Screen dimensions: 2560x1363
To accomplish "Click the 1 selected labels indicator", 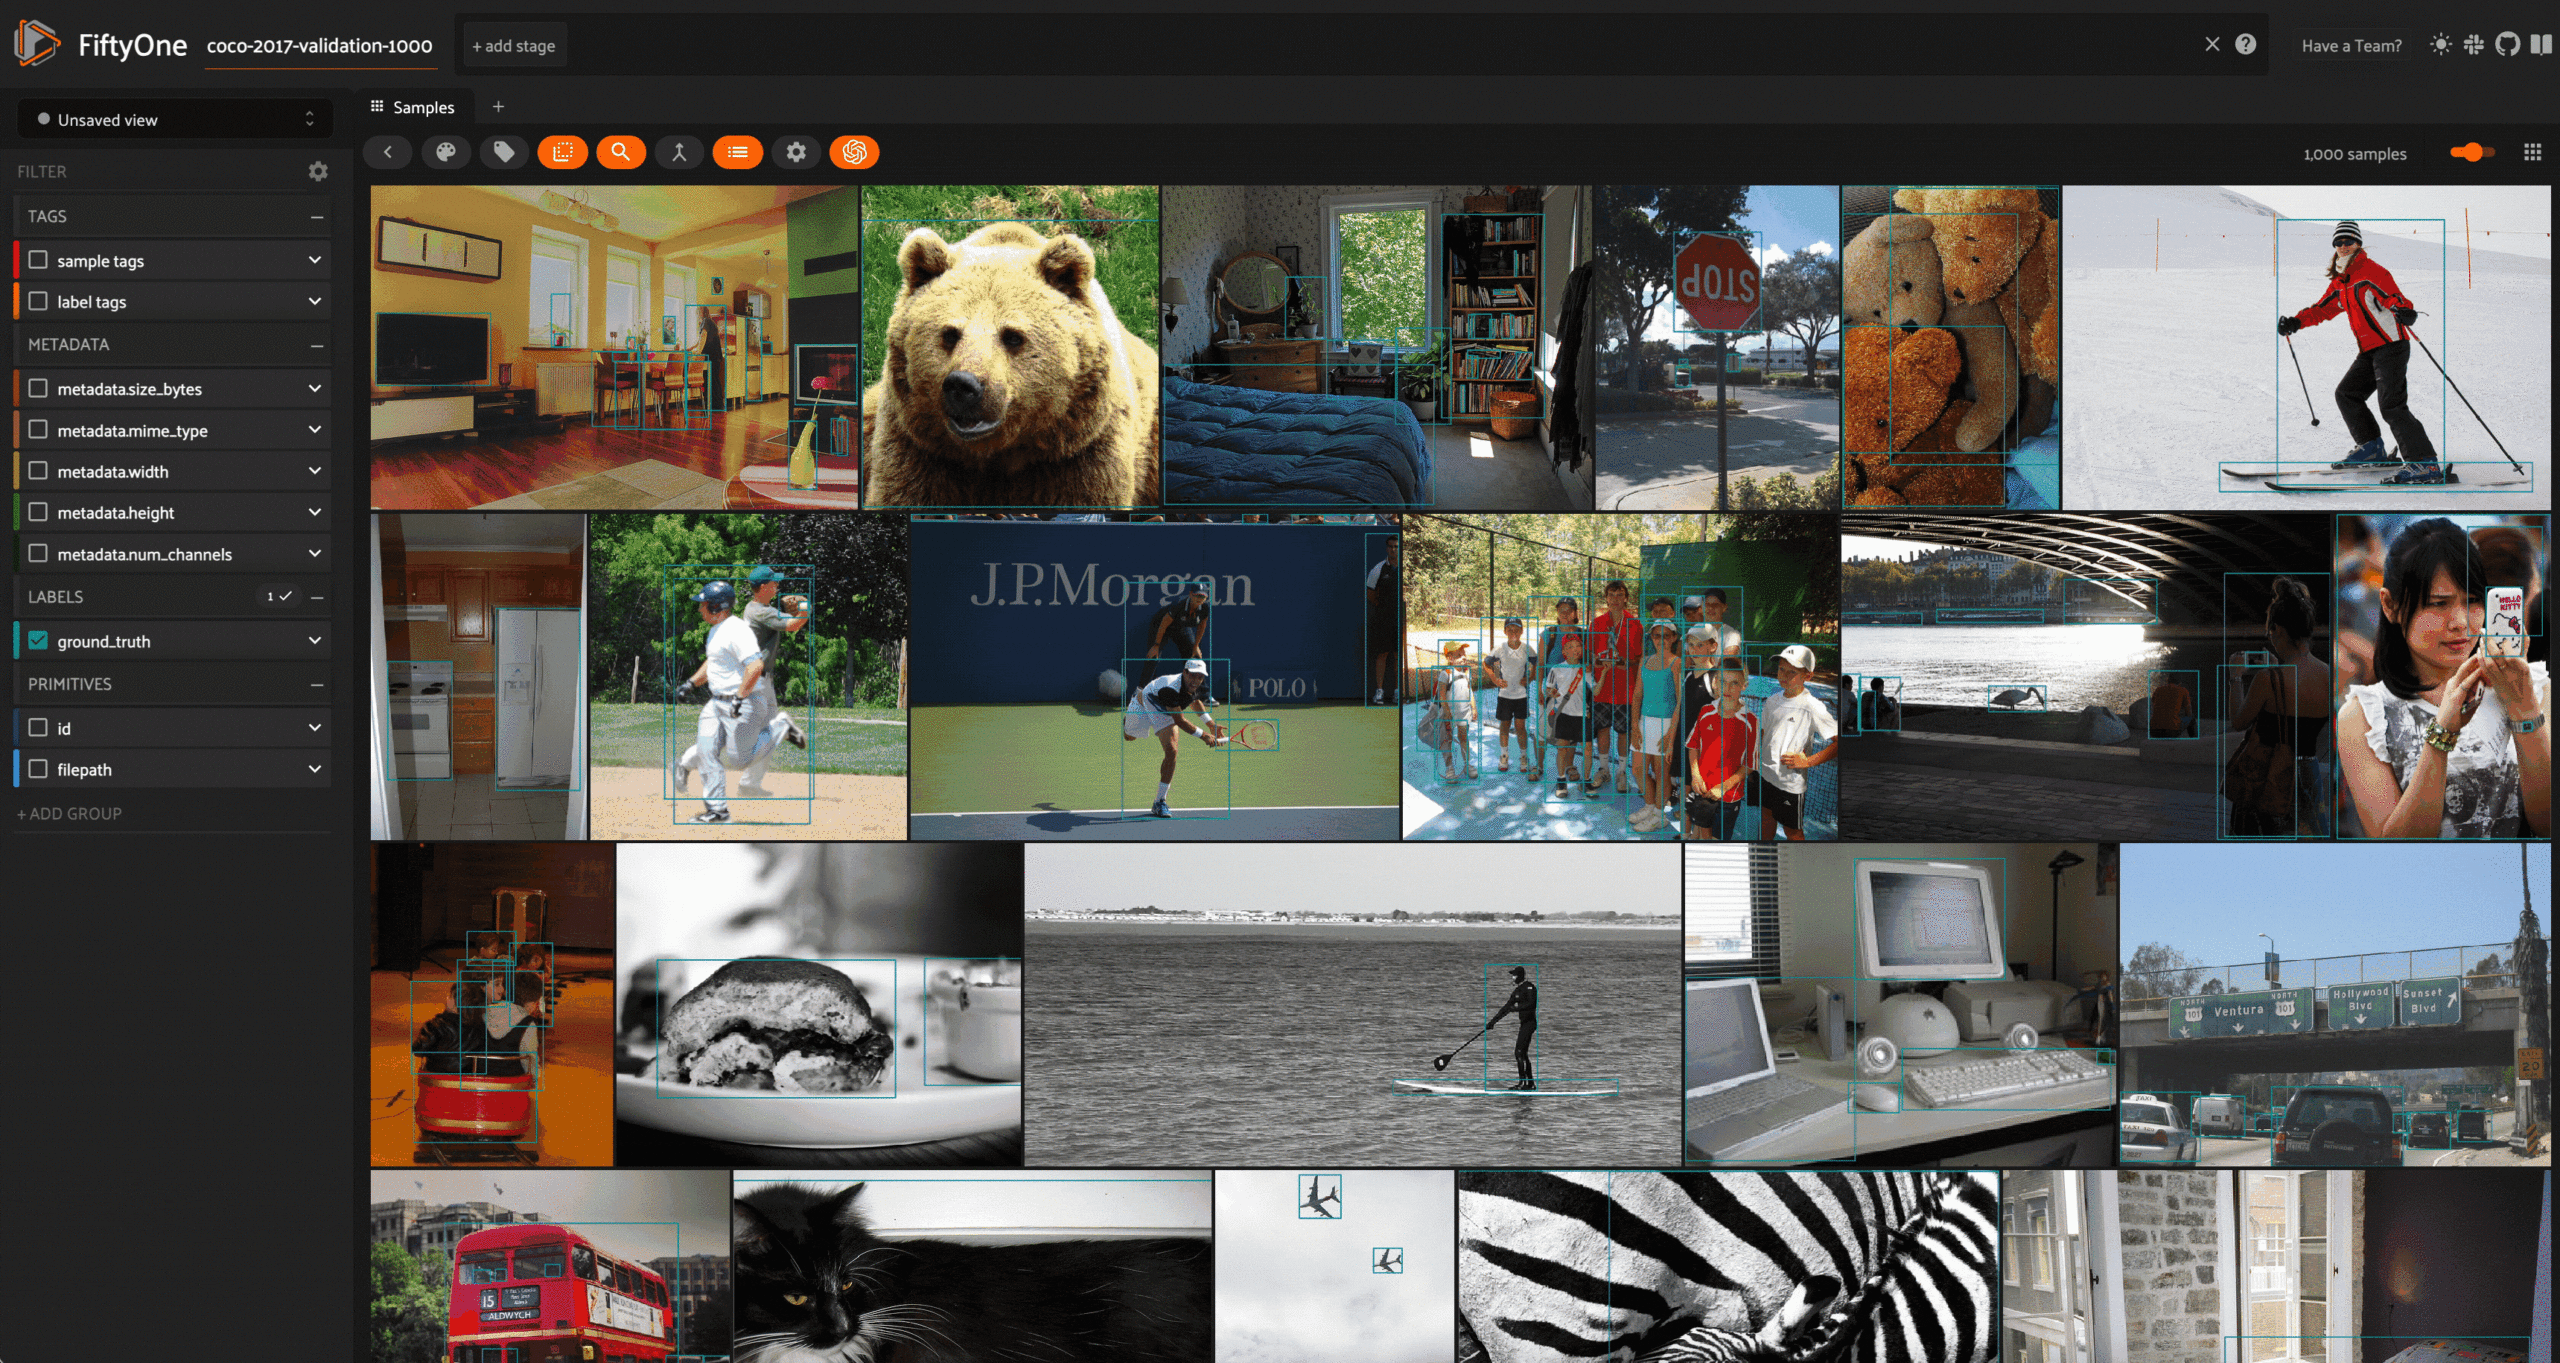I will [279, 597].
